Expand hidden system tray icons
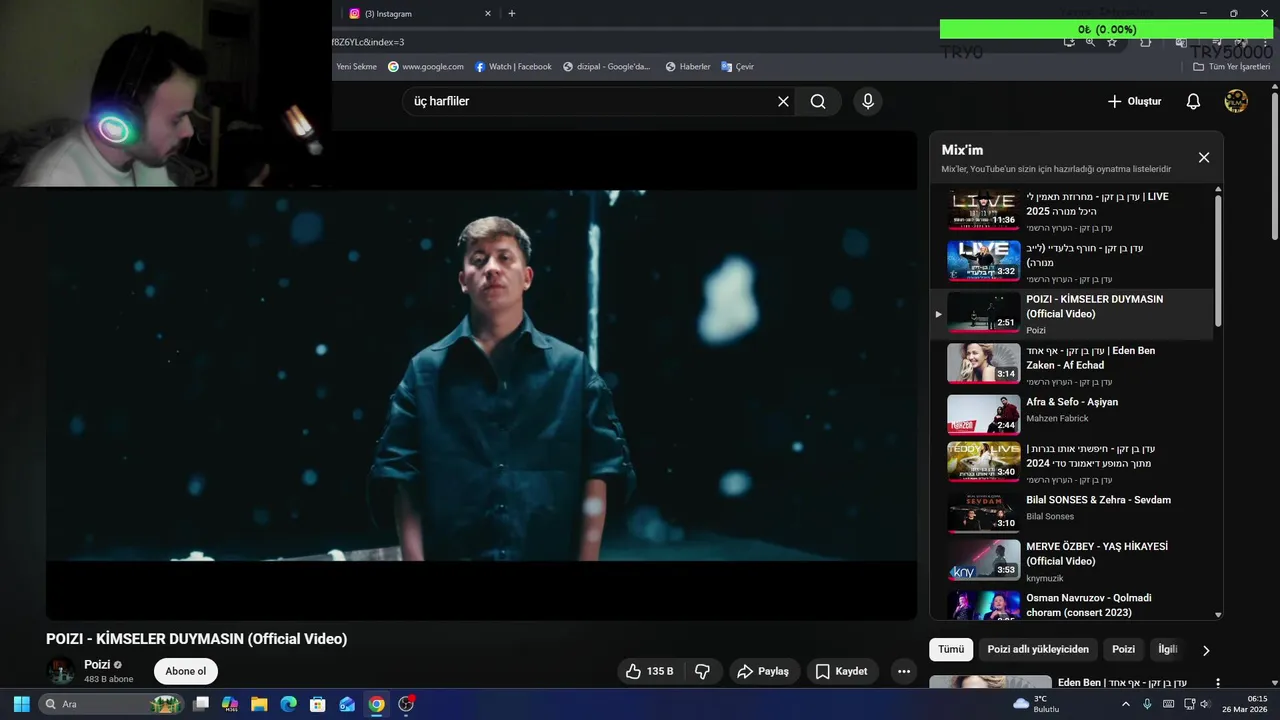This screenshot has width=1280, height=720. click(1126, 704)
